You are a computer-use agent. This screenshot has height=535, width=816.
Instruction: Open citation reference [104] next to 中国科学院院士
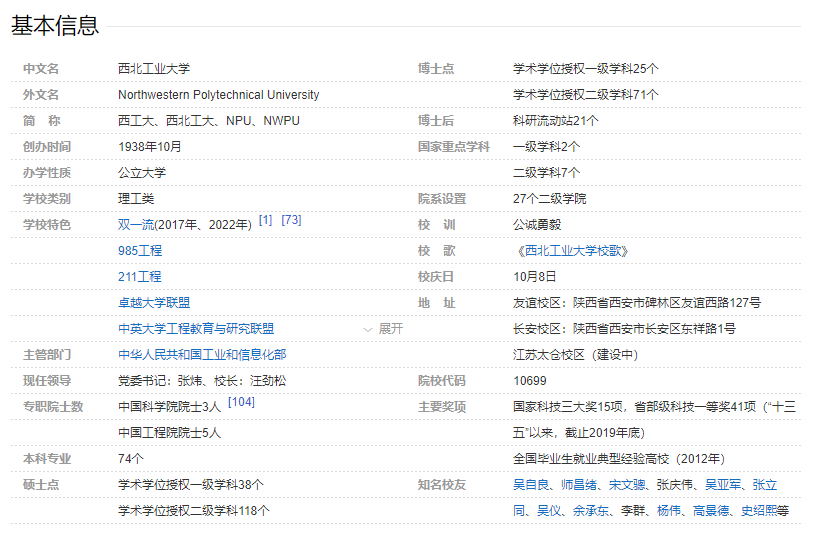tap(241, 402)
